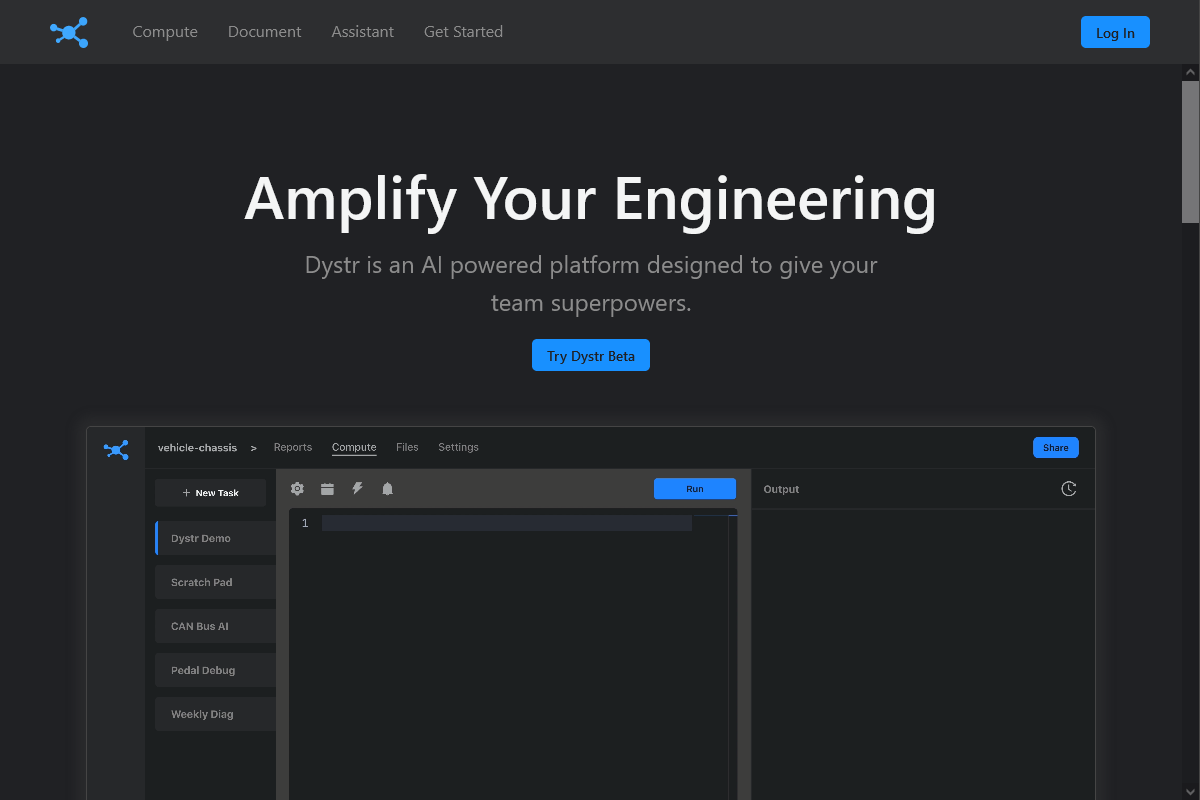1200x800 pixels.
Task: Run the script using the Run button
Action: click(x=694, y=488)
